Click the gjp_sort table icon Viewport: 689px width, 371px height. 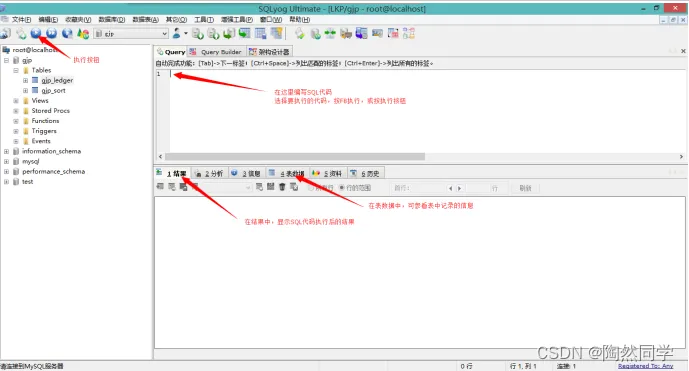tap(35, 90)
